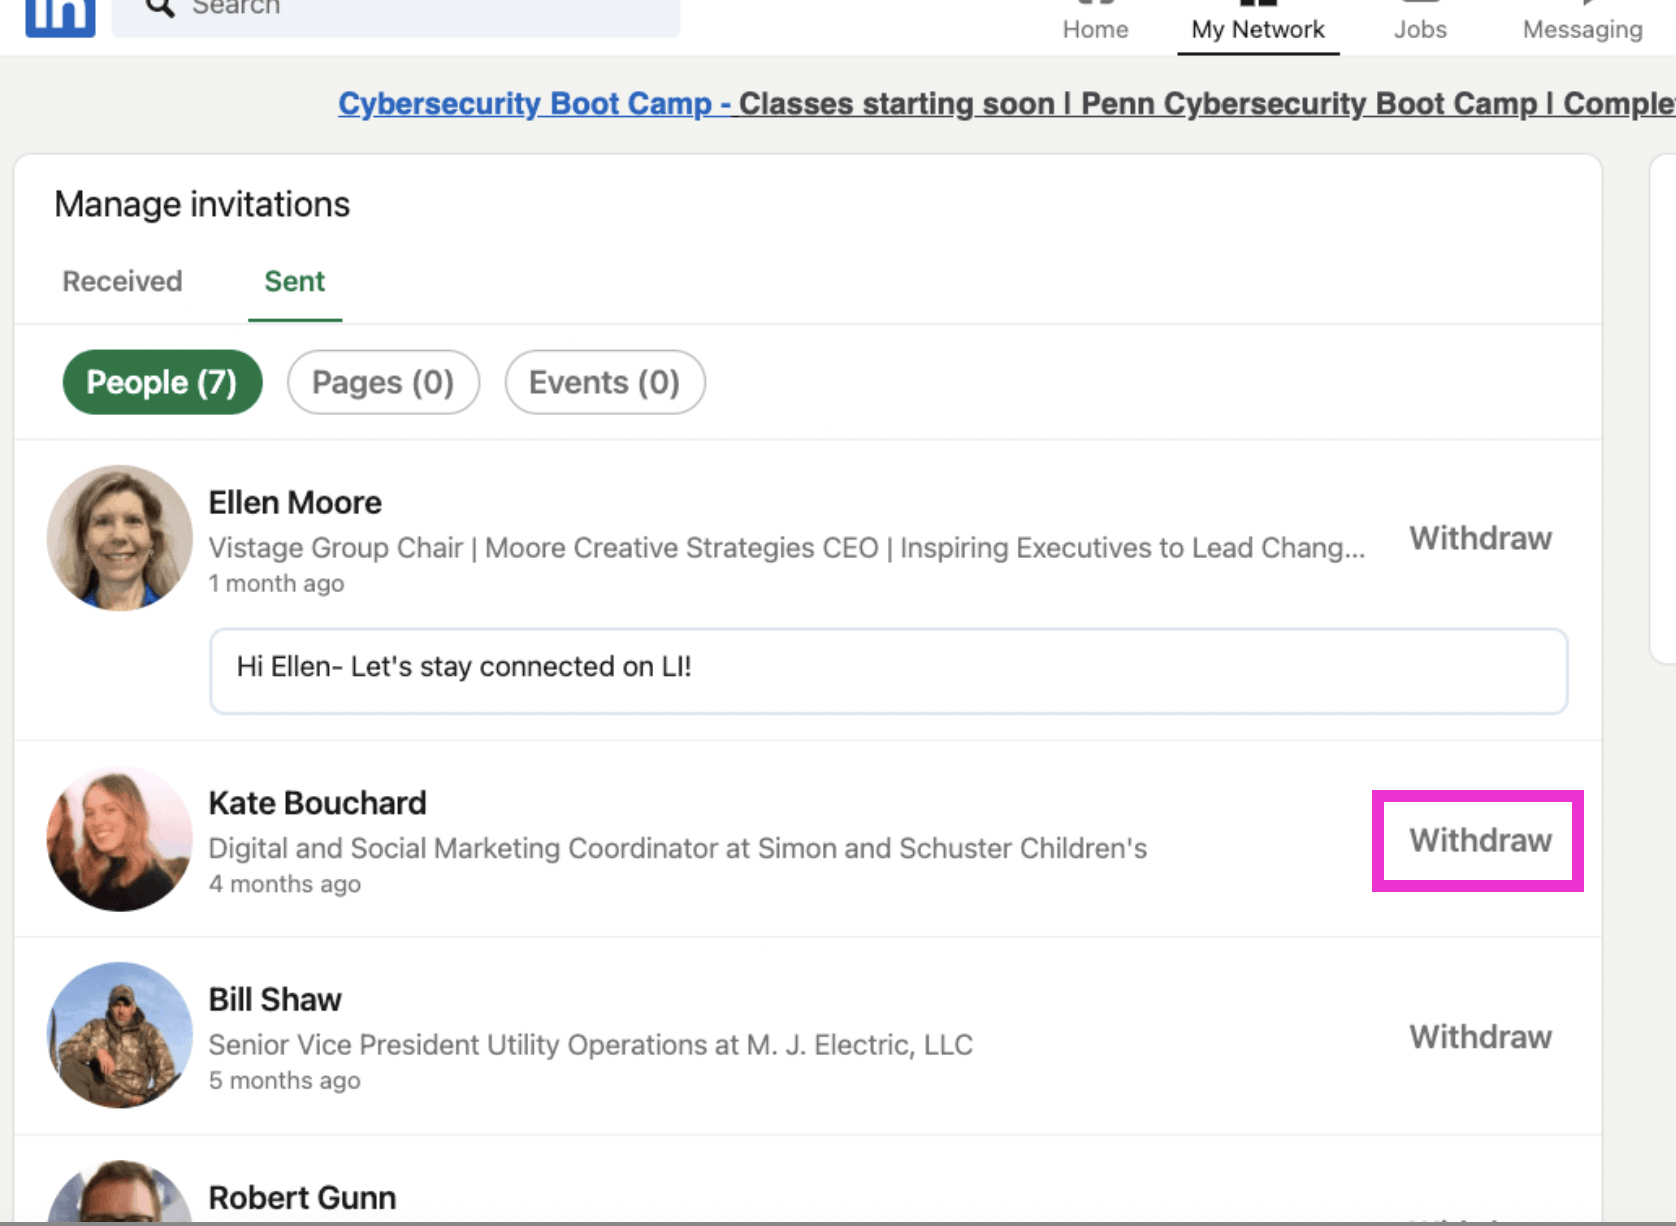
Task: Click the LinkedIn home logo icon
Action: click(x=60, y=15)
